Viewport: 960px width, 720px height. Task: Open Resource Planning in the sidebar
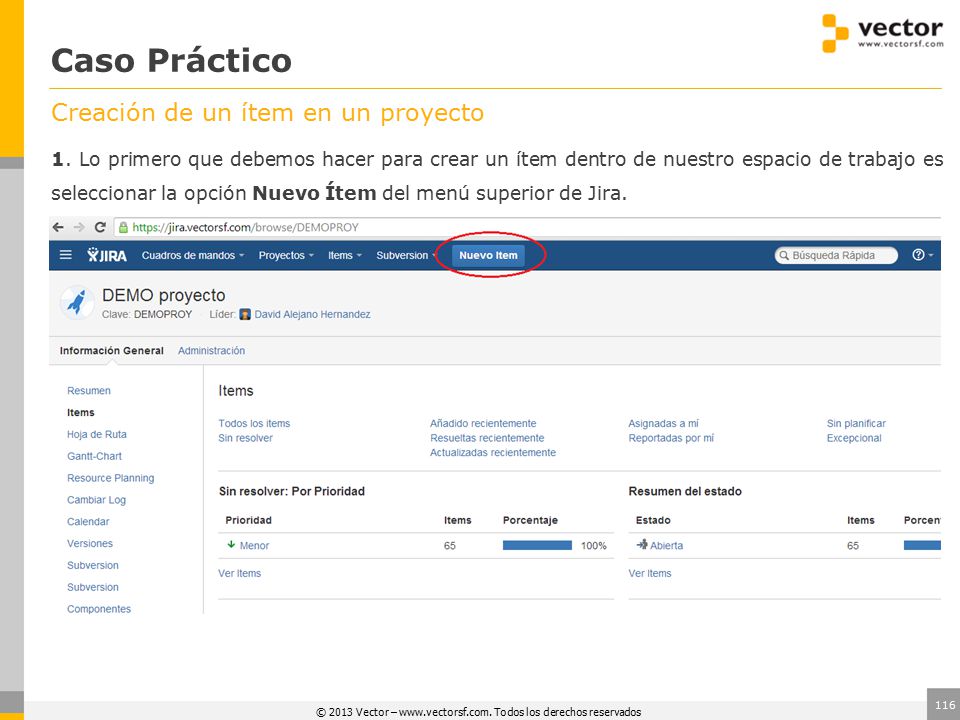[x=111, y=478]
